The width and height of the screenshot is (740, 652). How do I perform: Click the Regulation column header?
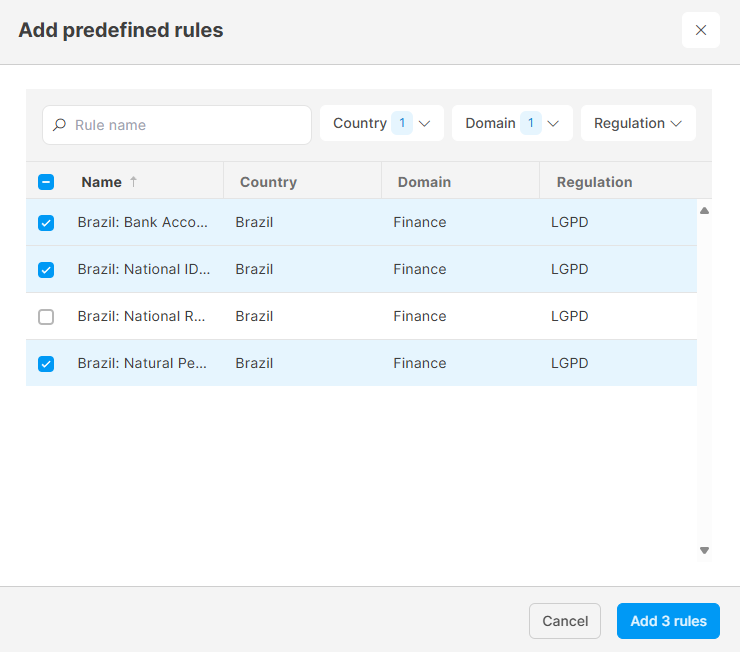pyautogui.click(x=594, y=182)
